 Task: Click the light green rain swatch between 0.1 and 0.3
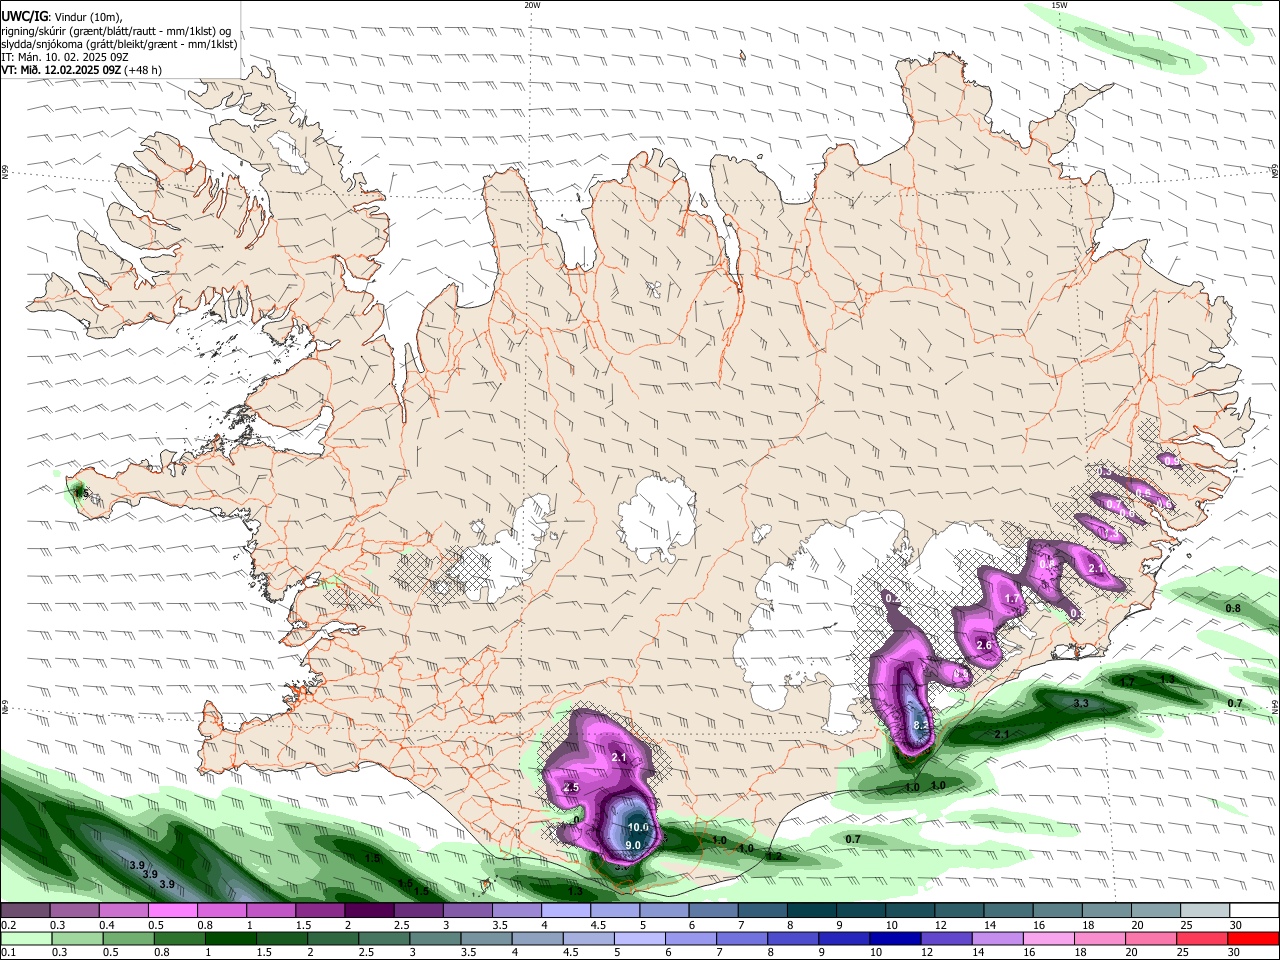click(x=25, y=938)
